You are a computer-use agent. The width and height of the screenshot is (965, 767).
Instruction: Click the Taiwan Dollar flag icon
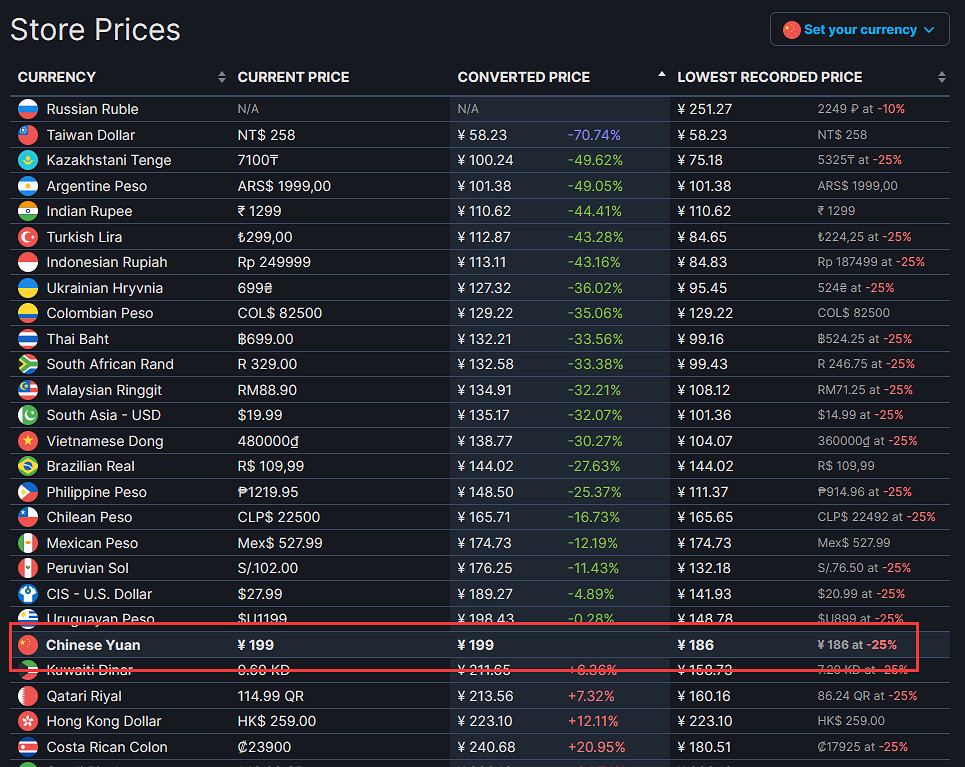tap(28, 135)
